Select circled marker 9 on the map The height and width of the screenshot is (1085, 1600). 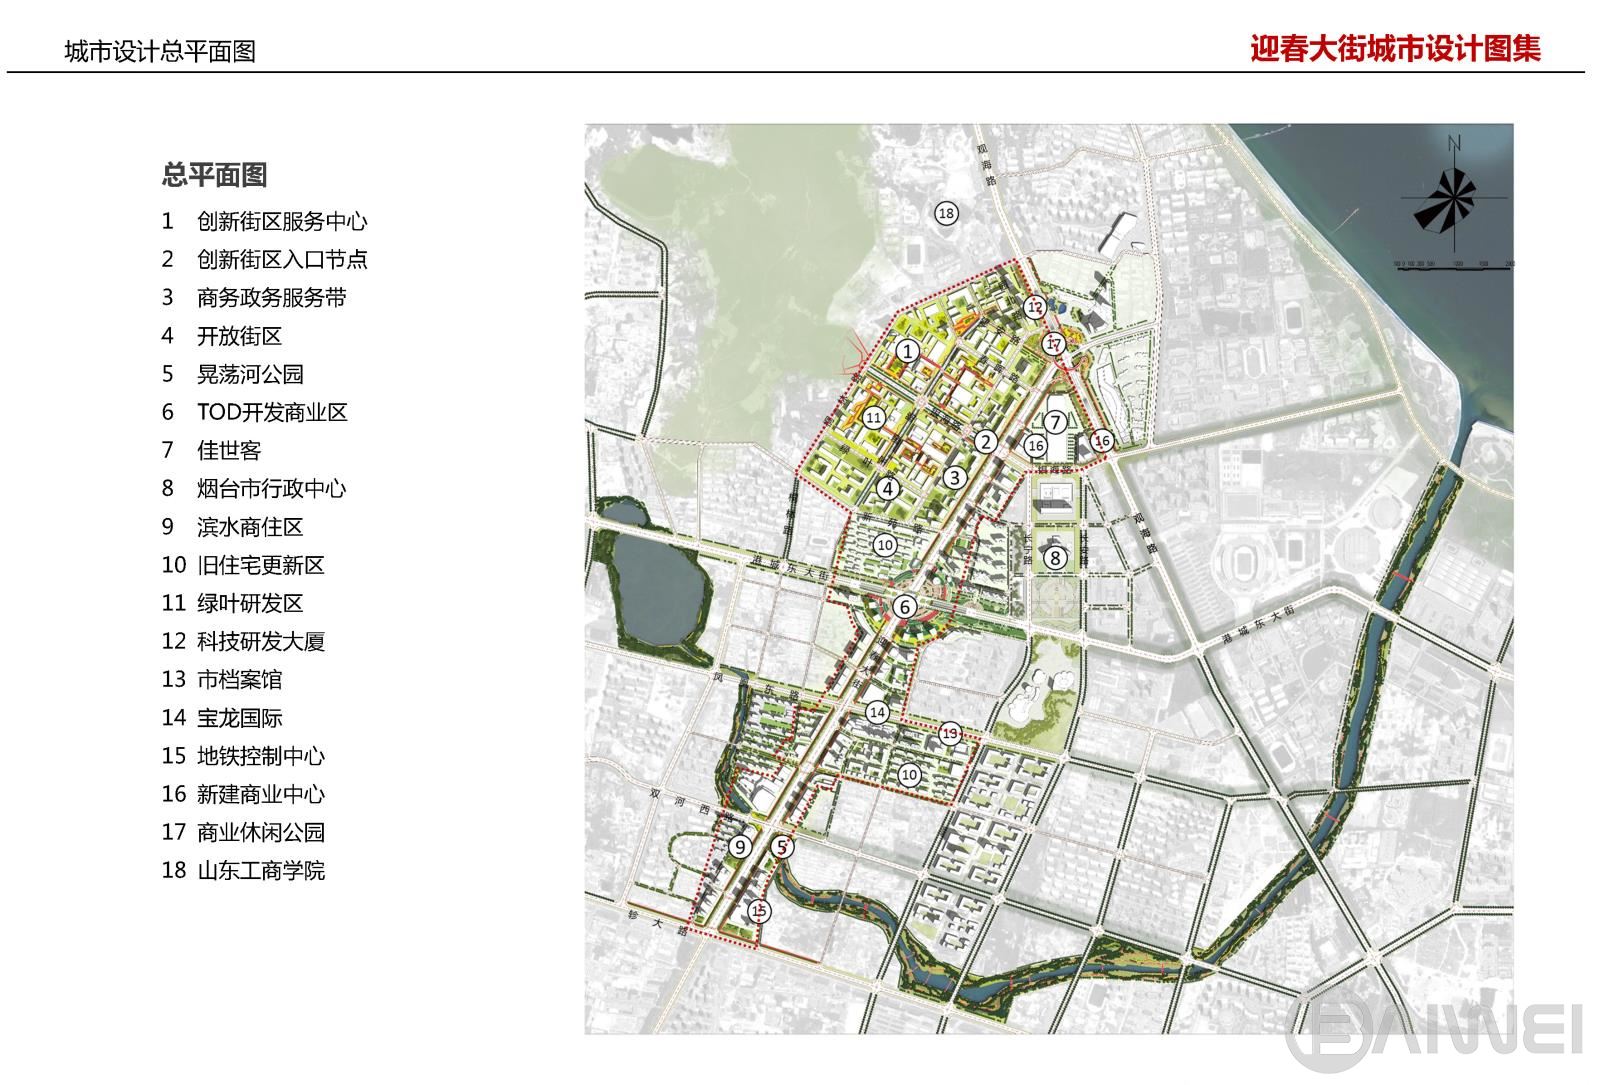[x=739, y=847]
